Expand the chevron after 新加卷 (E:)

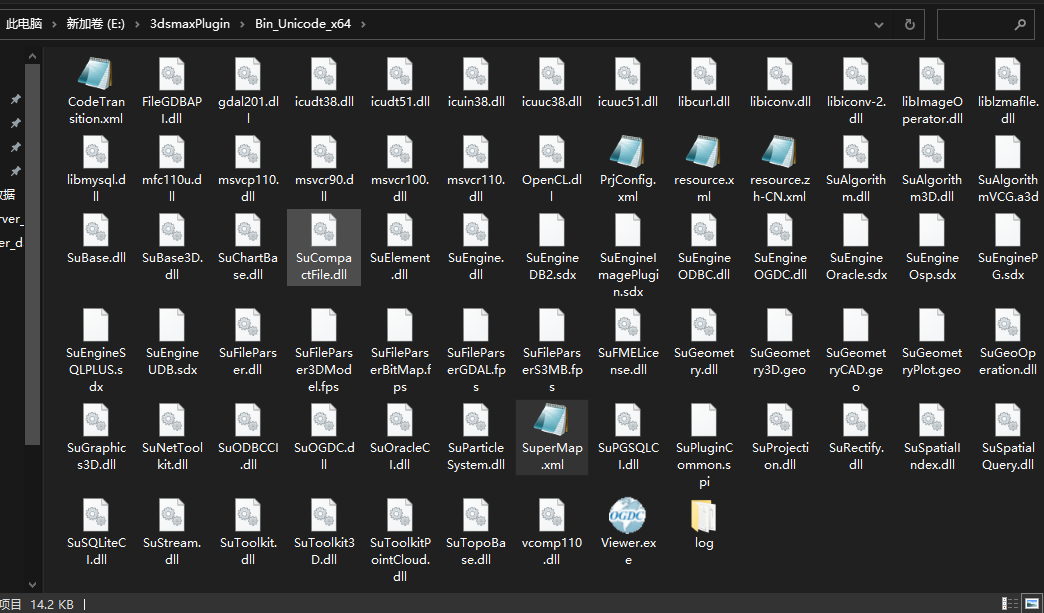coord(137,24)
